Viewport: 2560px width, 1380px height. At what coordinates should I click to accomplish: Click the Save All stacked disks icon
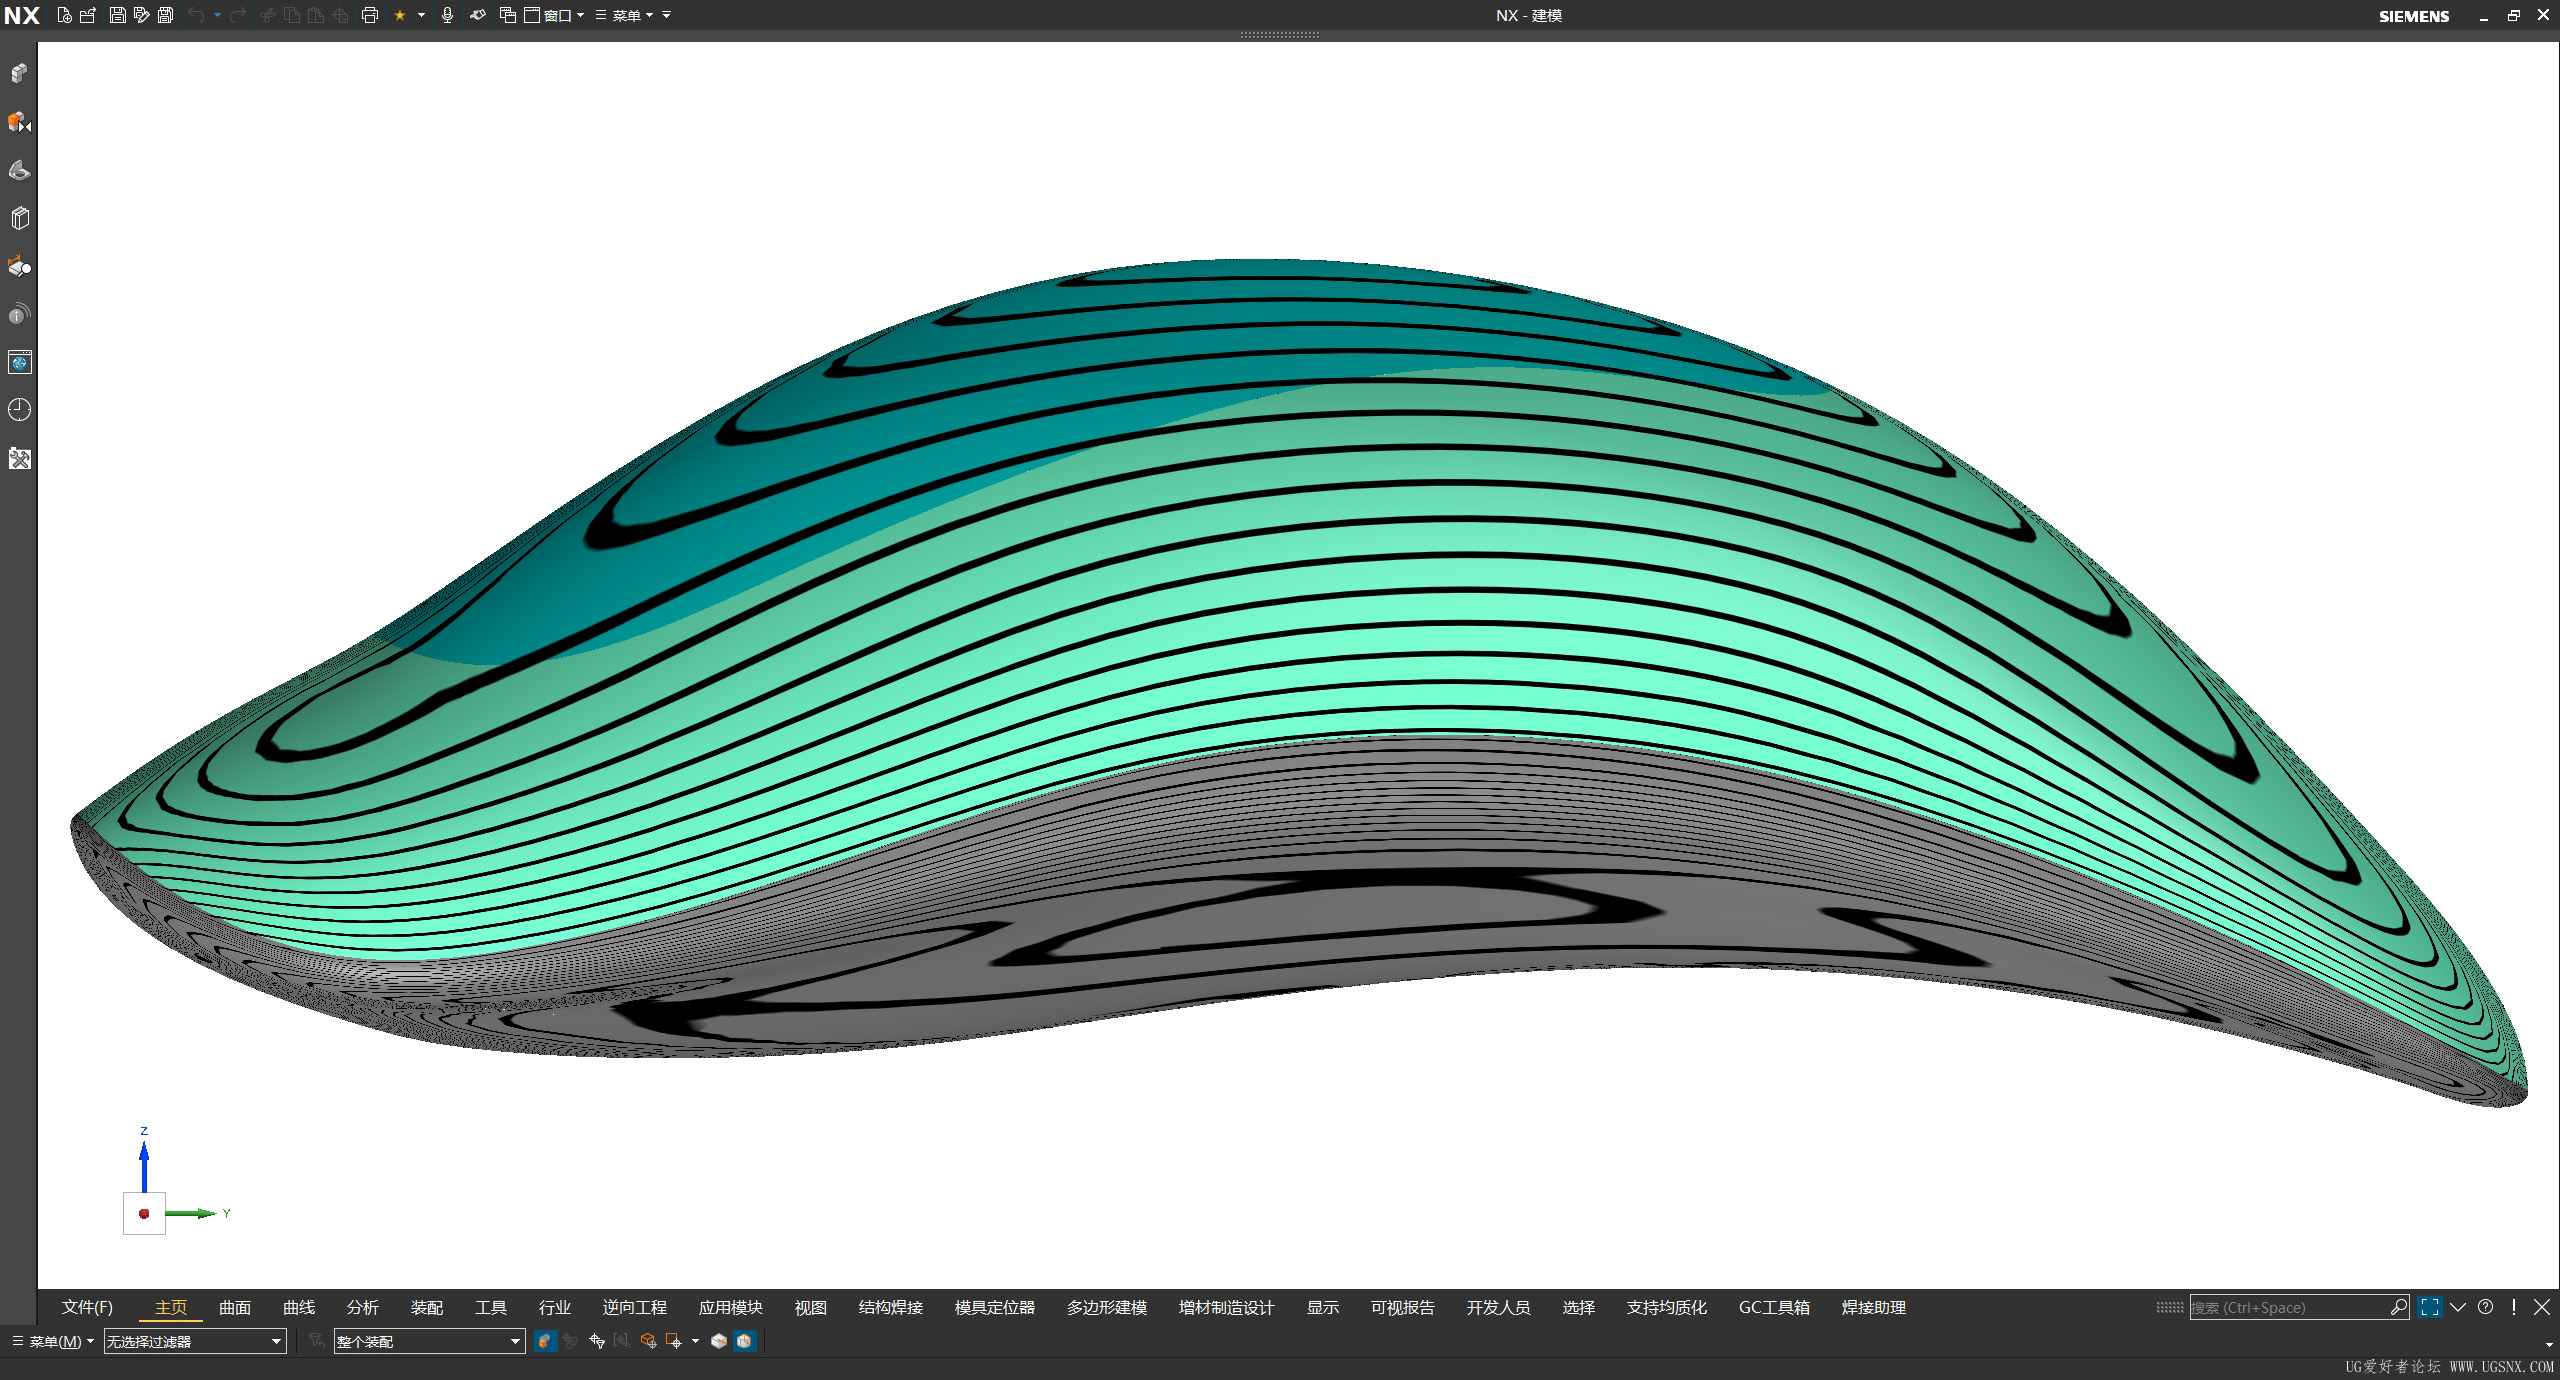pos(165,15)
